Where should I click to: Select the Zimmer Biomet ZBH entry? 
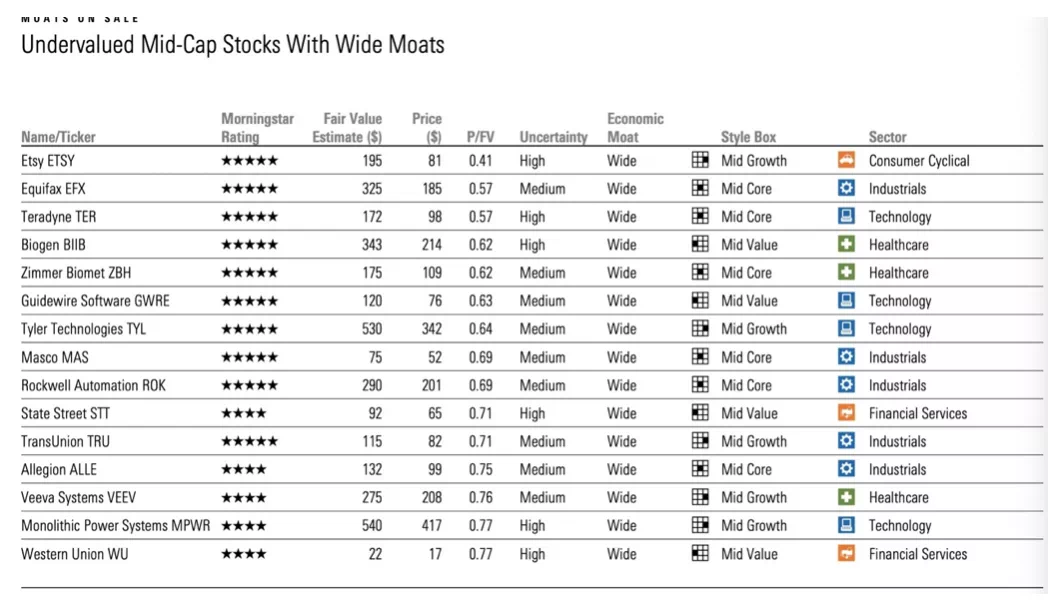pos(76,273)
